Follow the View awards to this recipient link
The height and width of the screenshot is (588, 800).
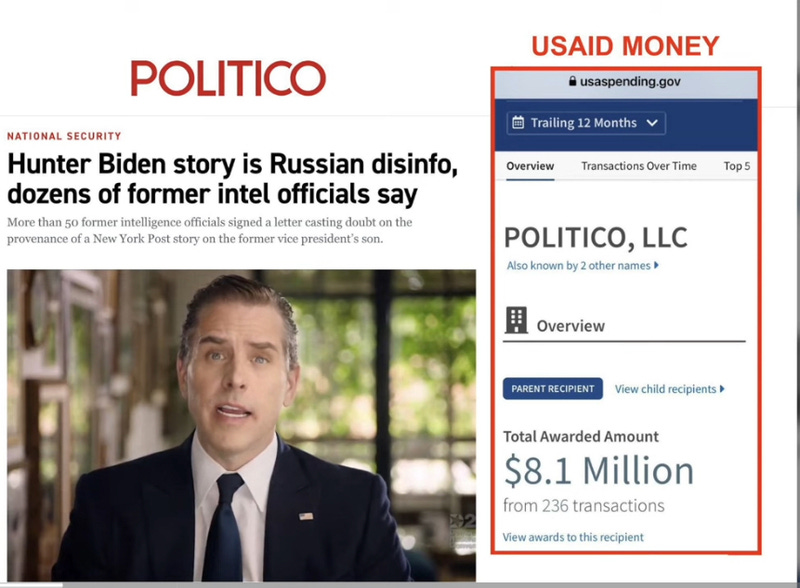(x=573, y=537)
